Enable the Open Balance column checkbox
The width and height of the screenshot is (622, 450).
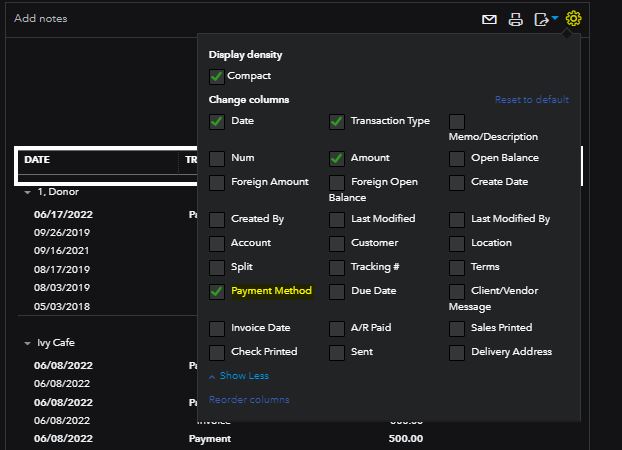(457, 158)
